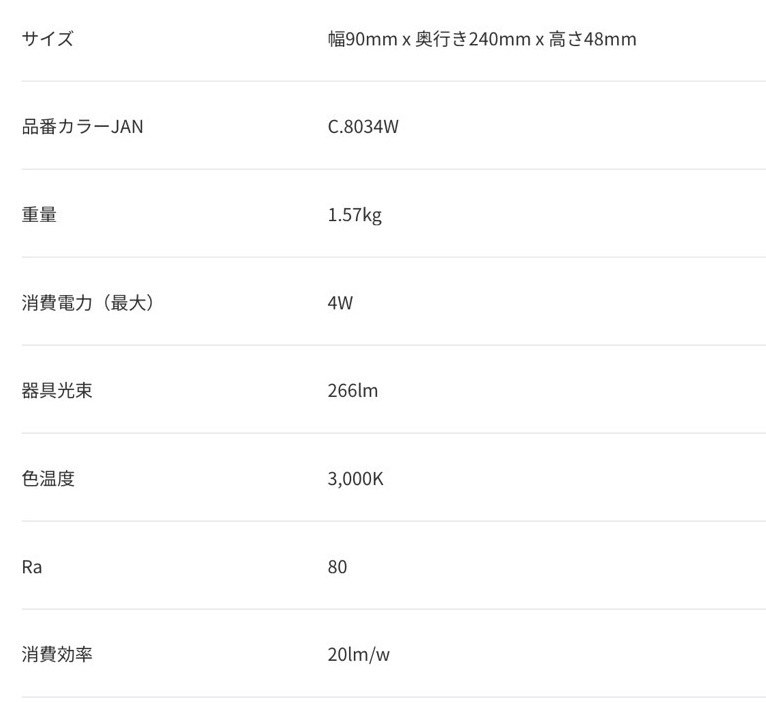Image resolution: width=766 pixels, height=702 pixels.
Task: Select the サイズ row label
Action: click(x=47, y=39)
